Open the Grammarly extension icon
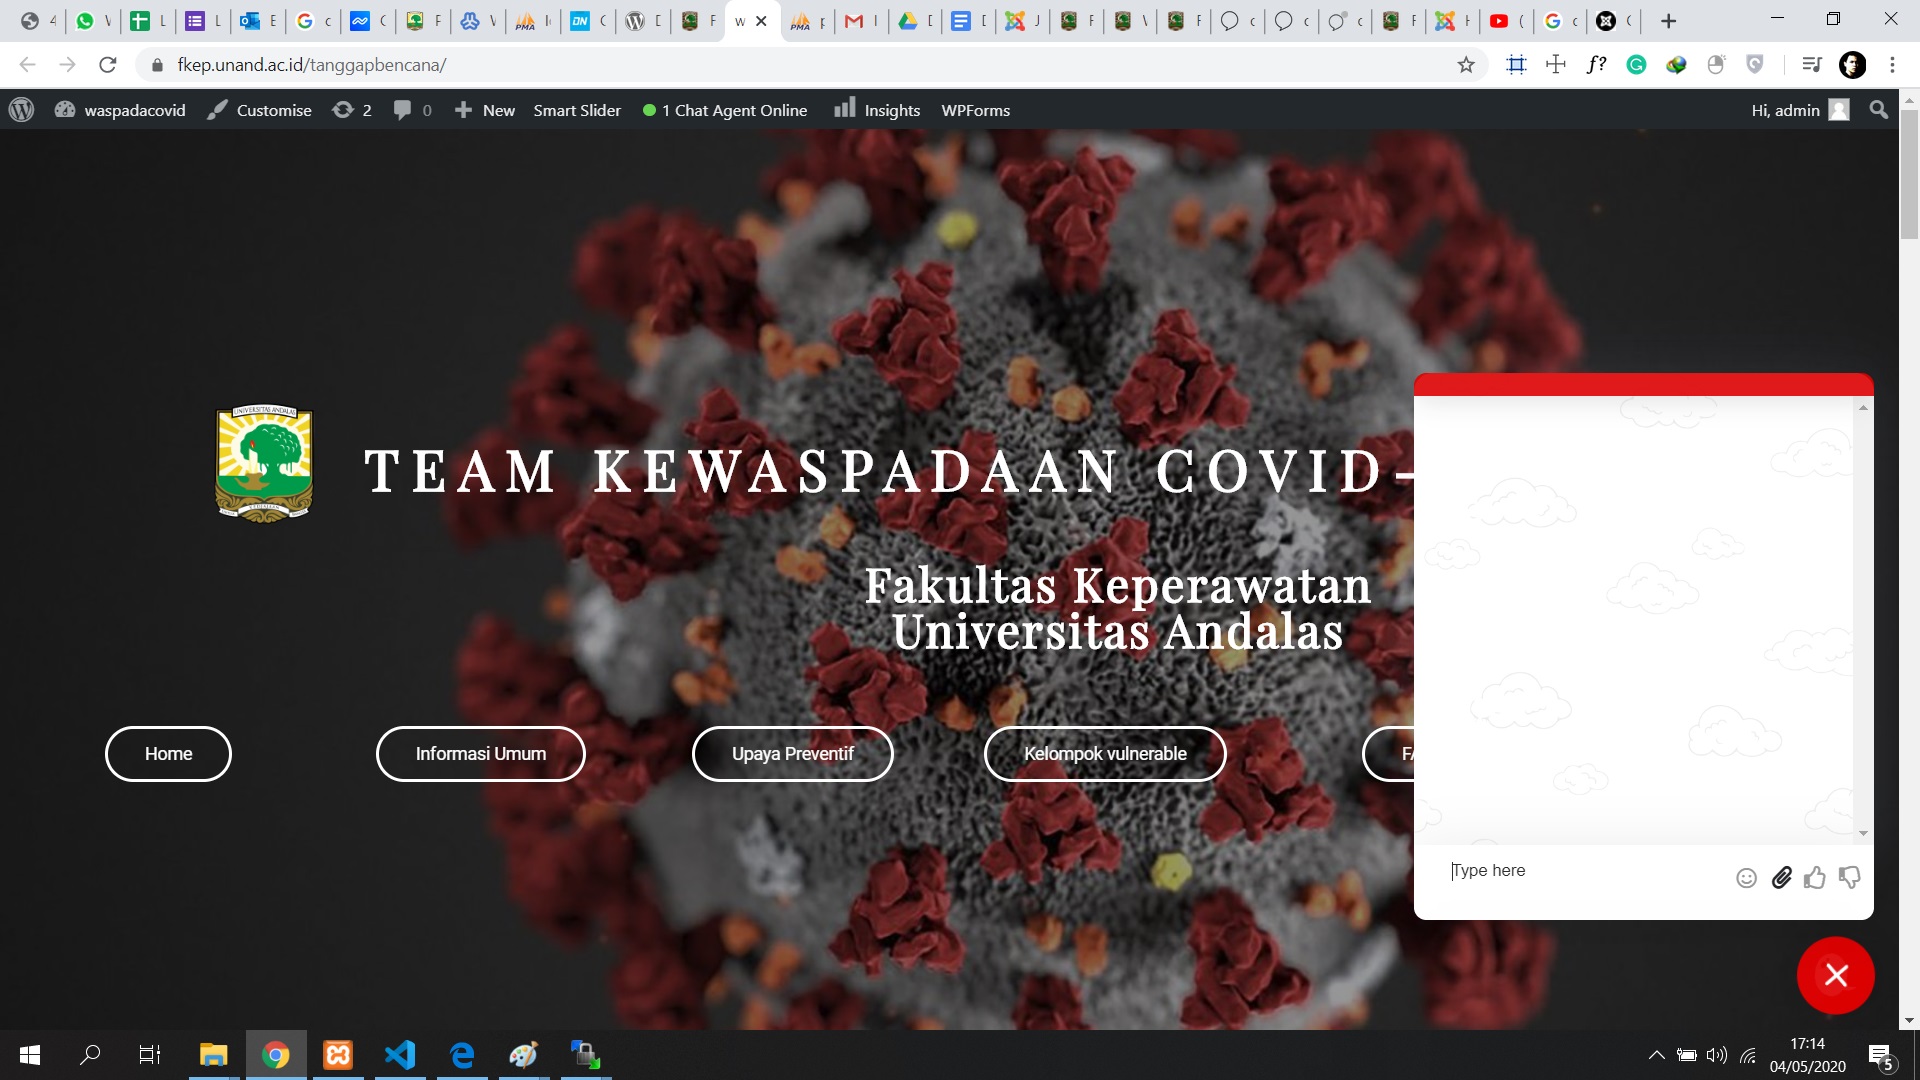The image size is (1920, 1080). [x=1636, y=63]
